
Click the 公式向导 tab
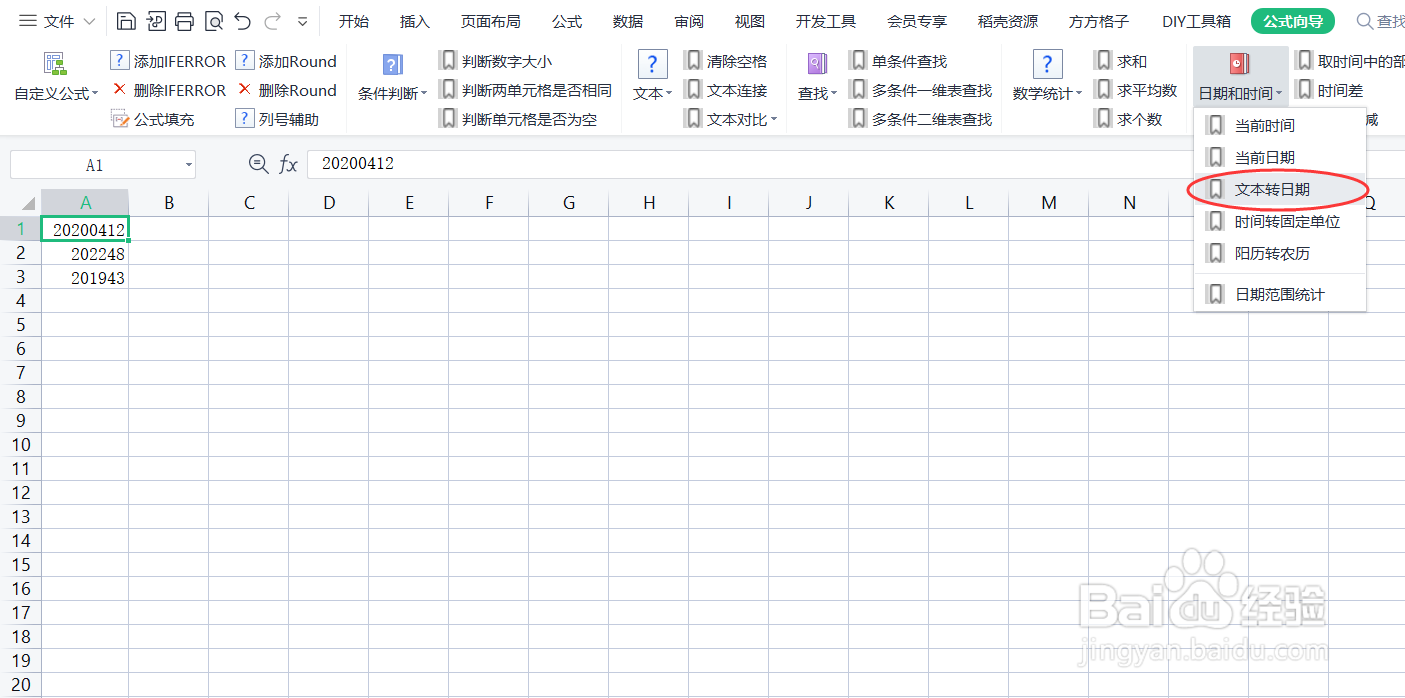coord(1293,21)
